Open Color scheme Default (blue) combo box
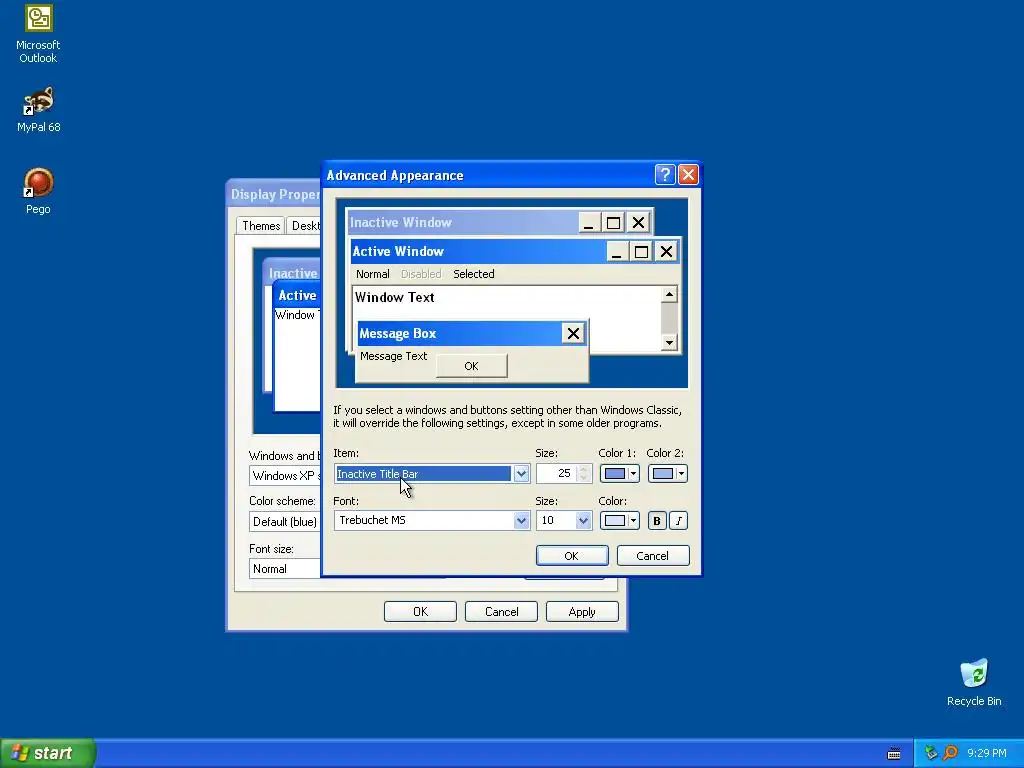1024x768 pixels. click(285, 522)
